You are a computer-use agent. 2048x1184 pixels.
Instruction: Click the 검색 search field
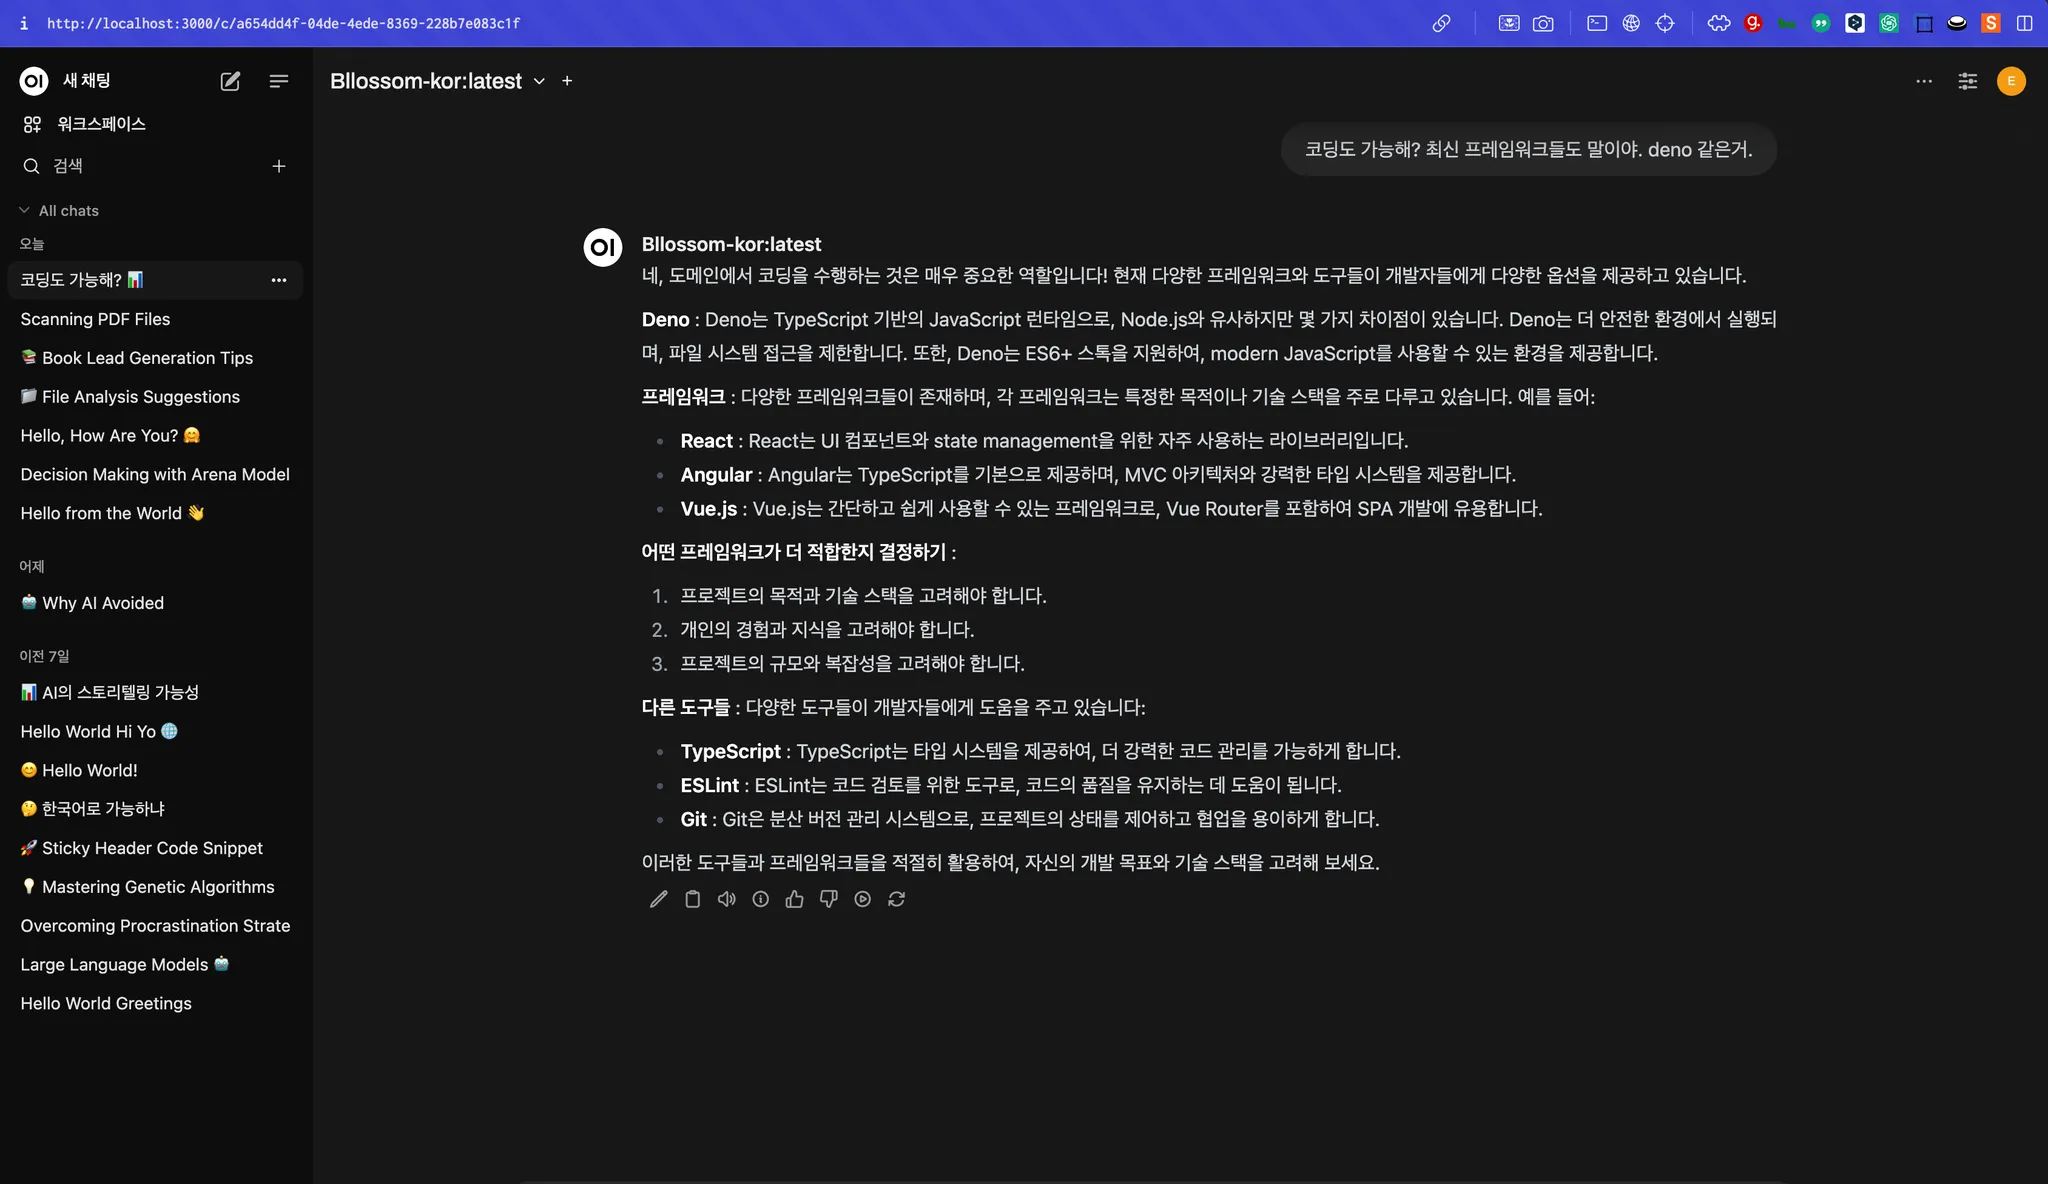click(140, 166)
